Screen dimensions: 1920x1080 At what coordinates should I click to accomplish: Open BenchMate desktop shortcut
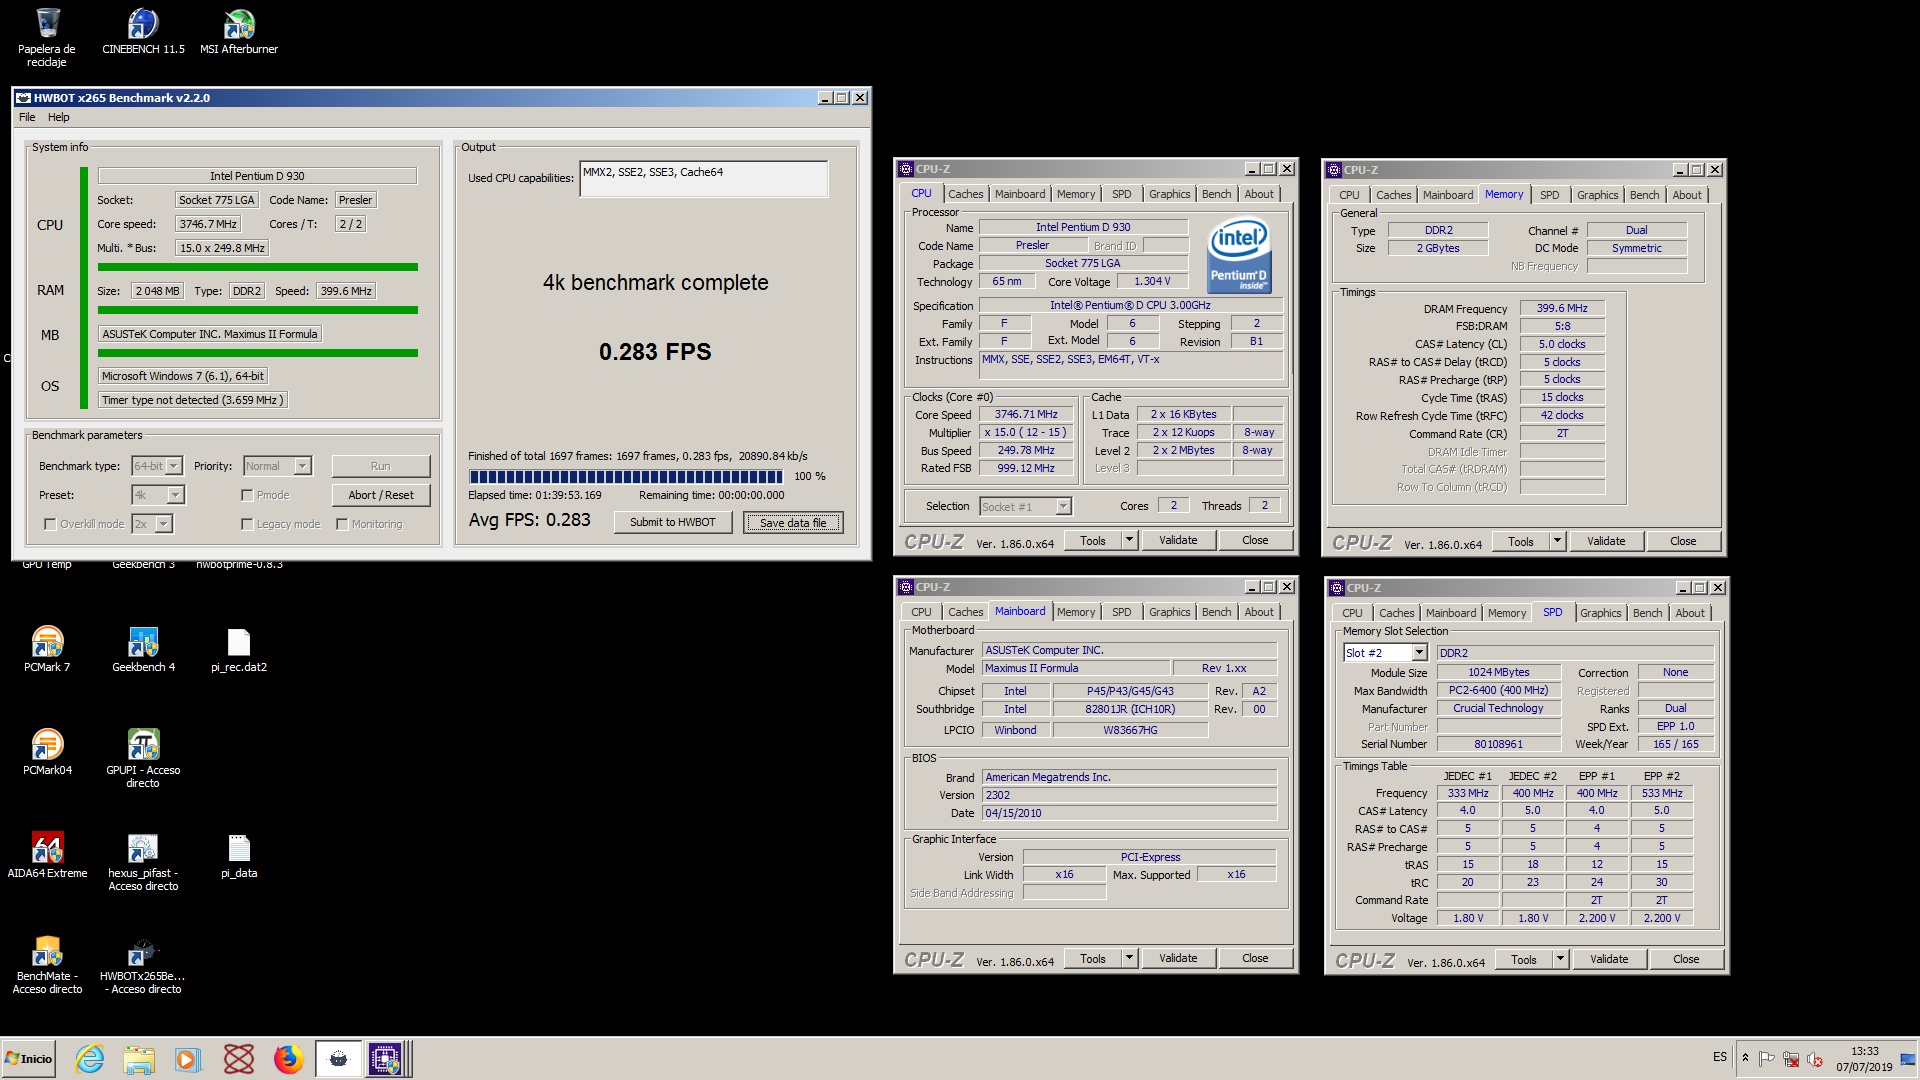(x=47, y=964)
